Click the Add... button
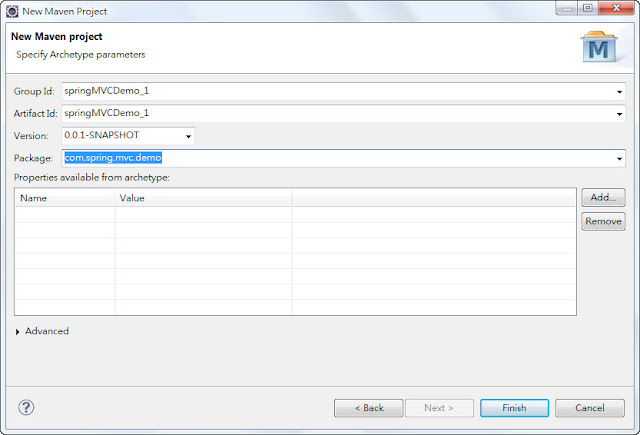Viewport: 640px width, 435px height. [x=603, y=198]
